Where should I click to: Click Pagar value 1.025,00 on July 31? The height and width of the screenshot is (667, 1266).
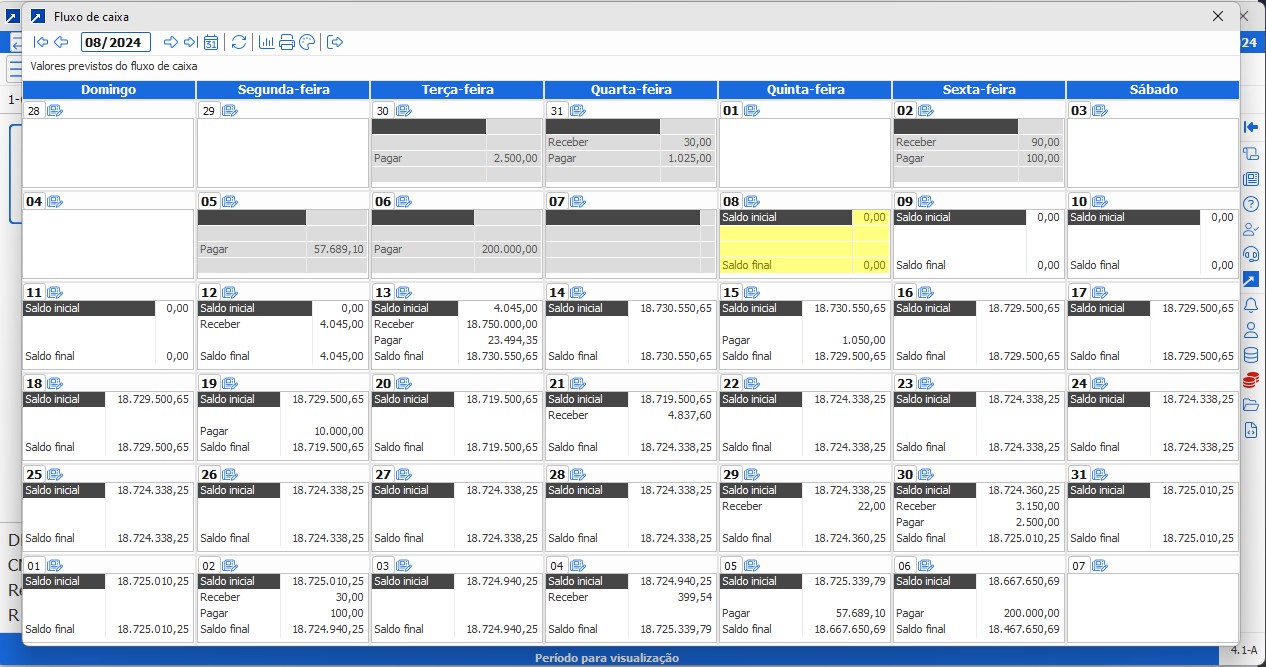690,158
